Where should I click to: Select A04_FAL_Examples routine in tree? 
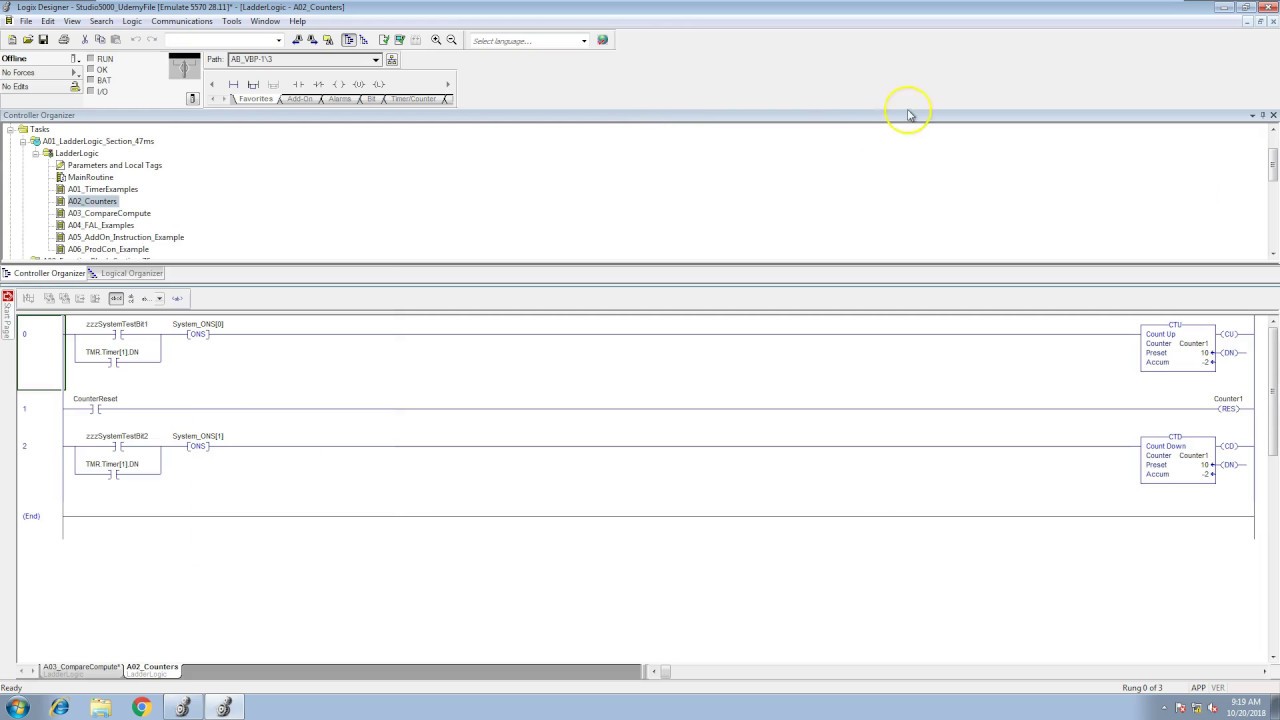point(101,225)
